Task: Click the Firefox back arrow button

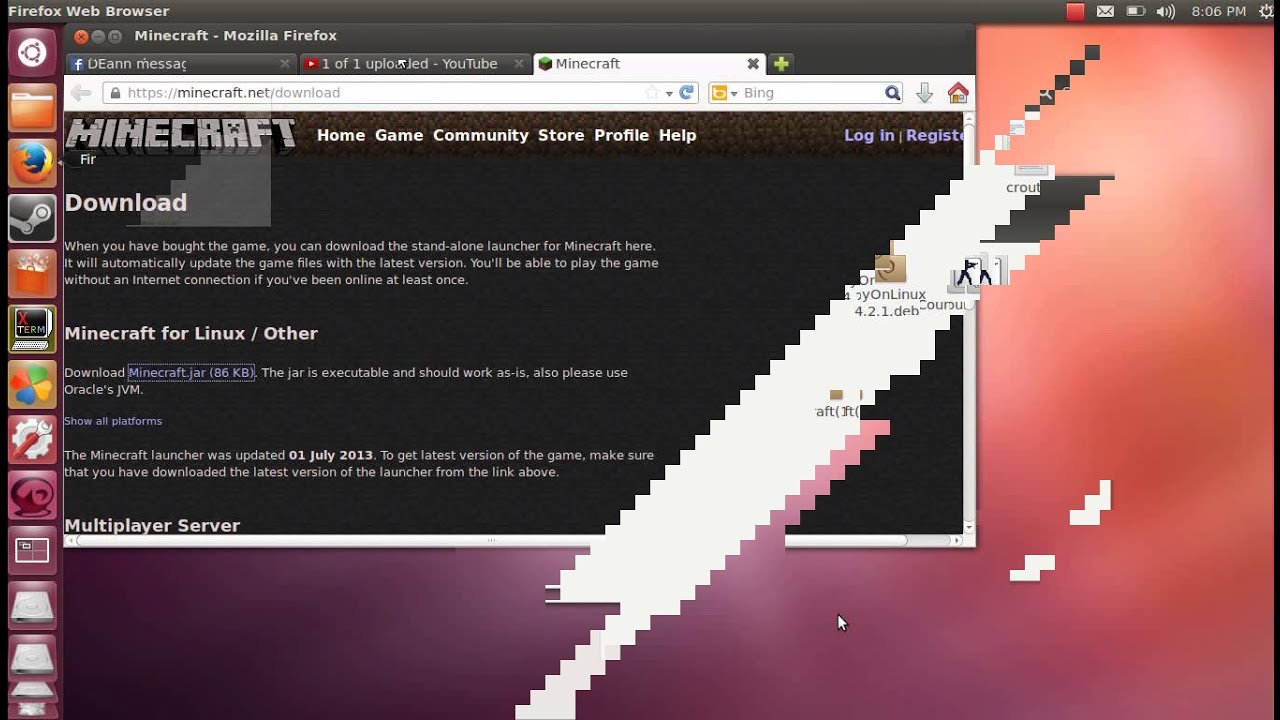Action: [x=81, y=93]
